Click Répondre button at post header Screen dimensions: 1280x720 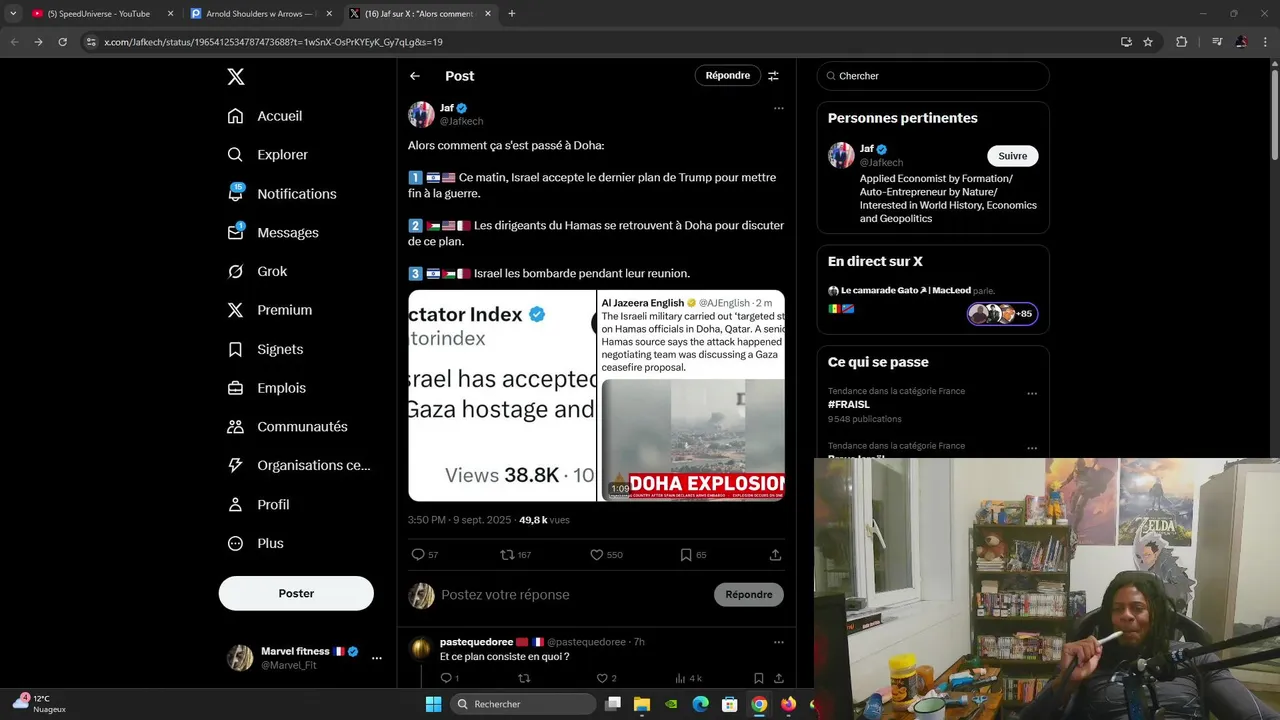click(x=728, y=76)
